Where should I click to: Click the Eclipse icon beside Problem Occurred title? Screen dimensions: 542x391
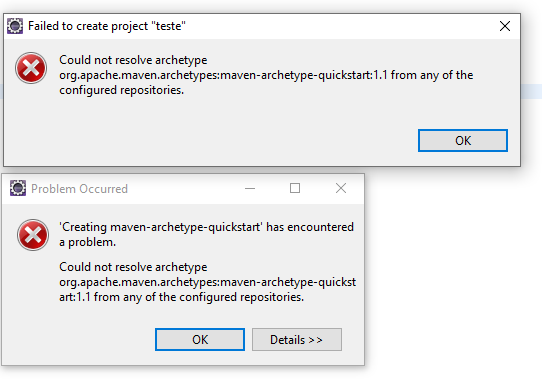click(x=18, y=188)
